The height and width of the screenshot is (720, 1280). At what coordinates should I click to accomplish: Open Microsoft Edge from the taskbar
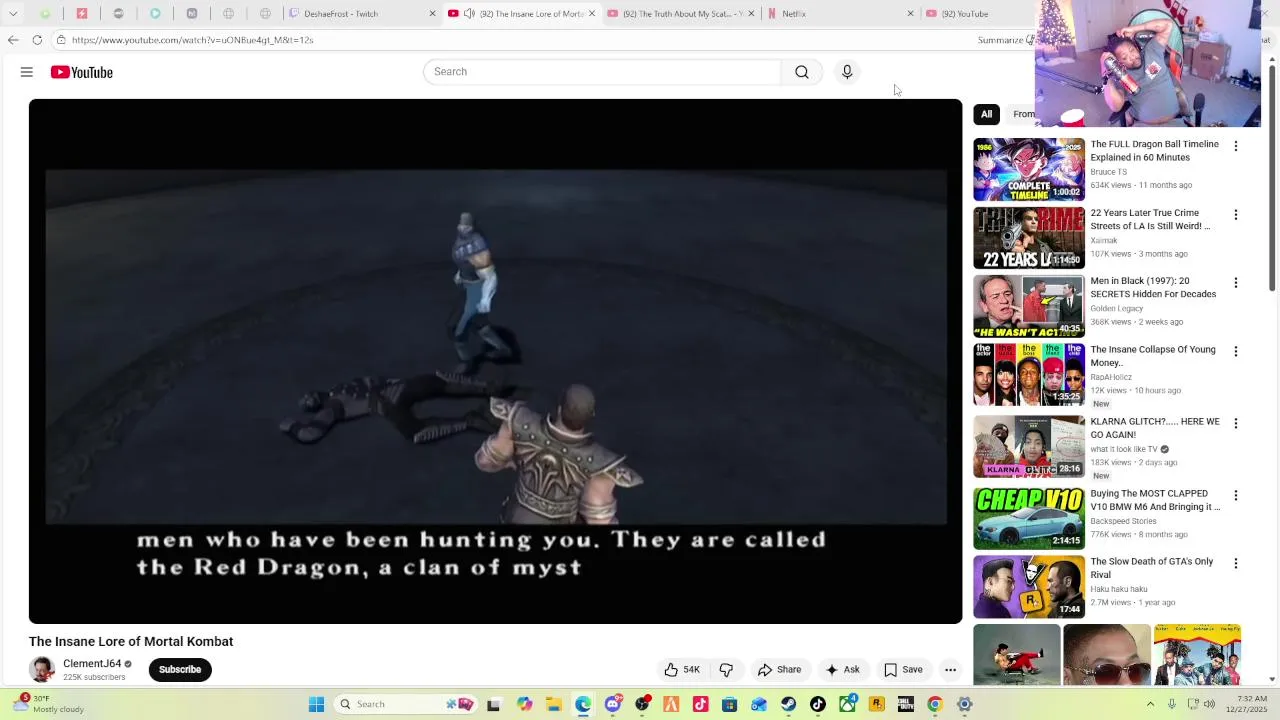(x=583, y=704)
